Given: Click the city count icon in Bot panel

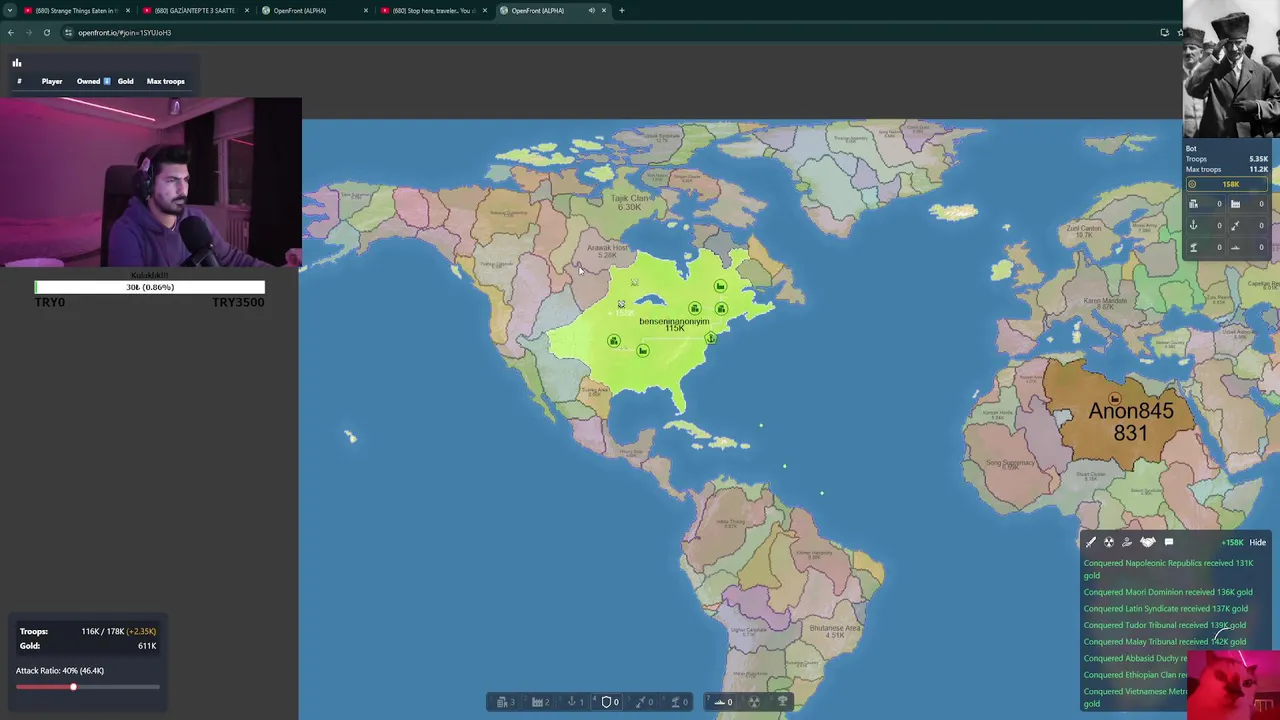Looking at the screenshot, I should coord(1193,204).
